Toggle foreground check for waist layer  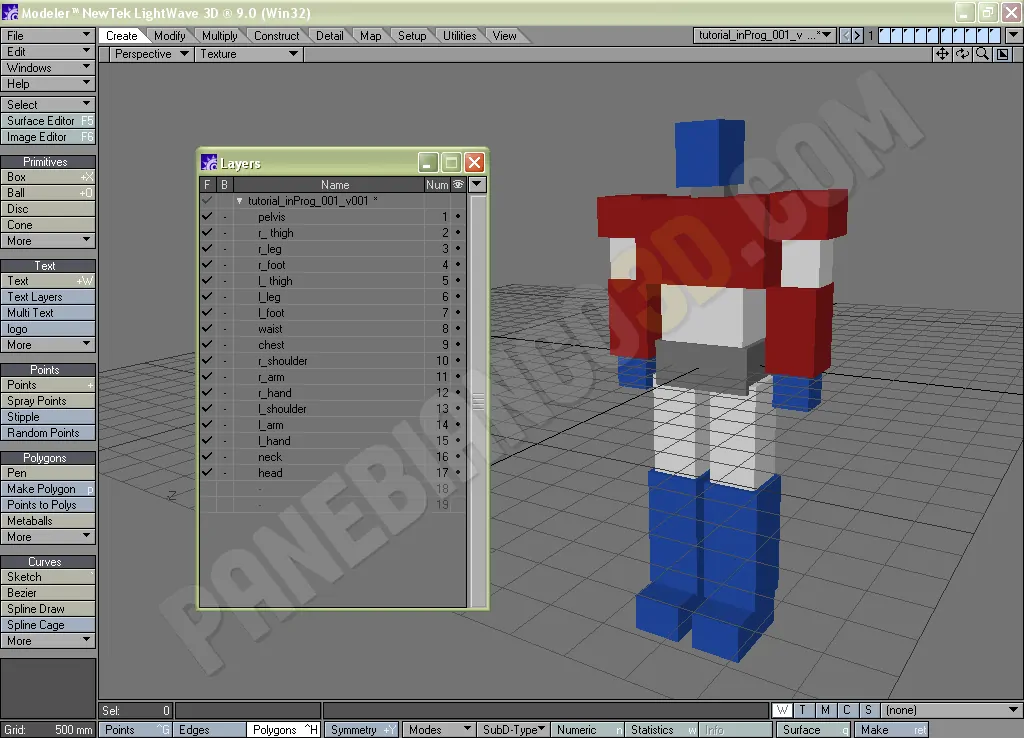(x=207, y=329)
